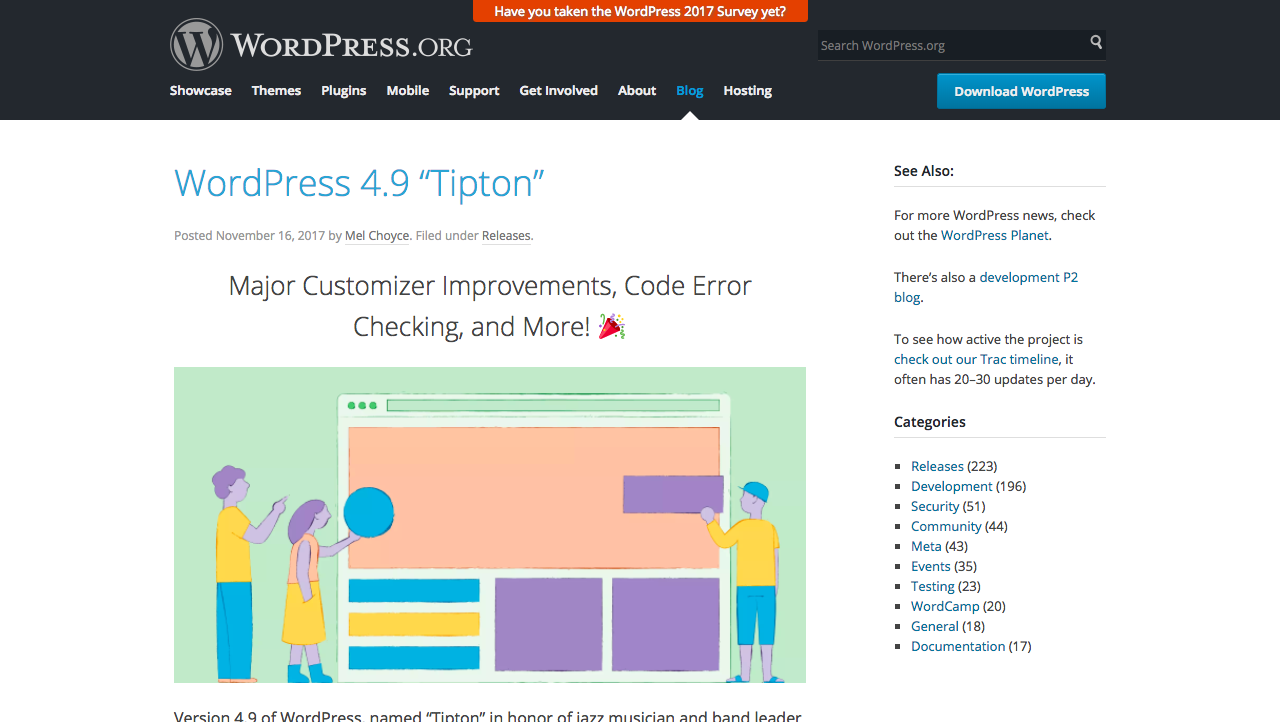The image size is (1280, 722).
Task: Open the Community category
Action: pyautogui.click(x=946, y=527)
